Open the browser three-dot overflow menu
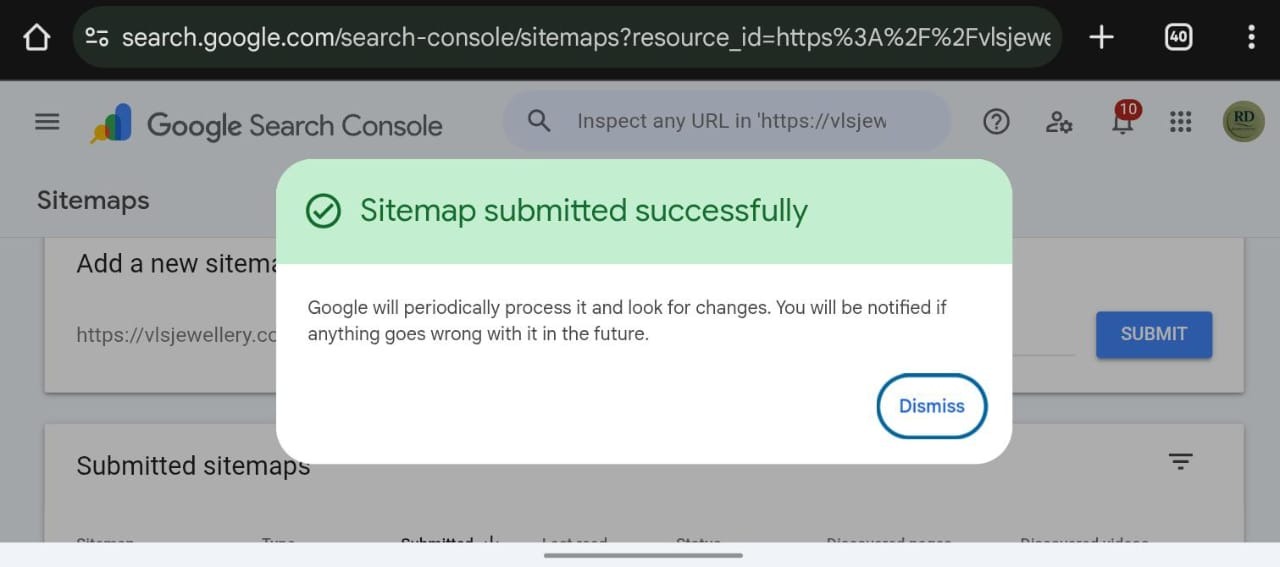 [x=1251, y=38]
